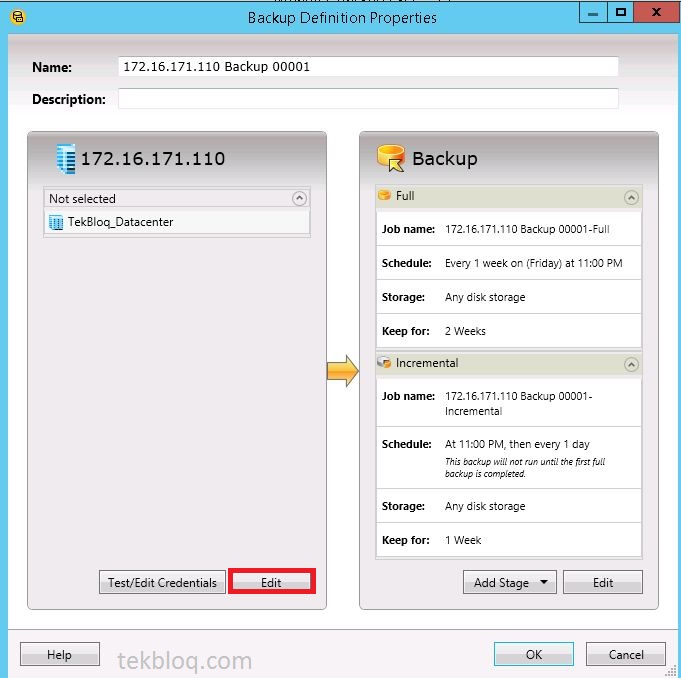681x678 pixels.
Task: Click the OK button
Action: (x=534, y=654)
